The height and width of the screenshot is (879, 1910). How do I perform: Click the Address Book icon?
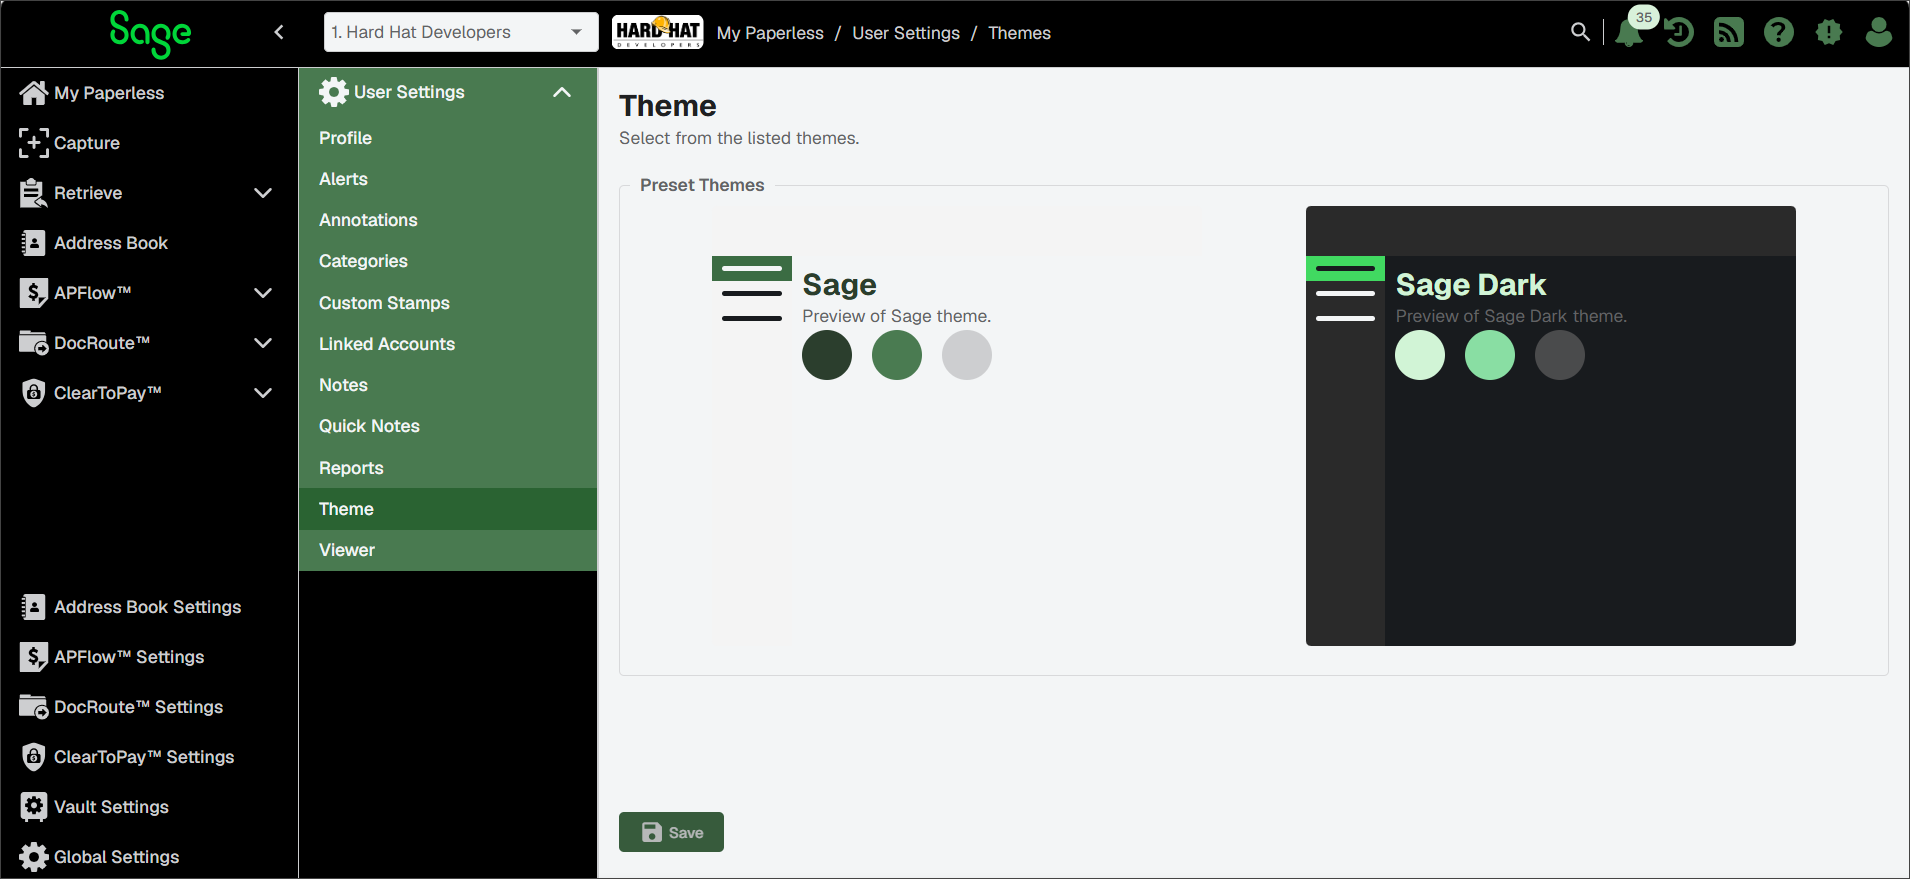(34, 243)
